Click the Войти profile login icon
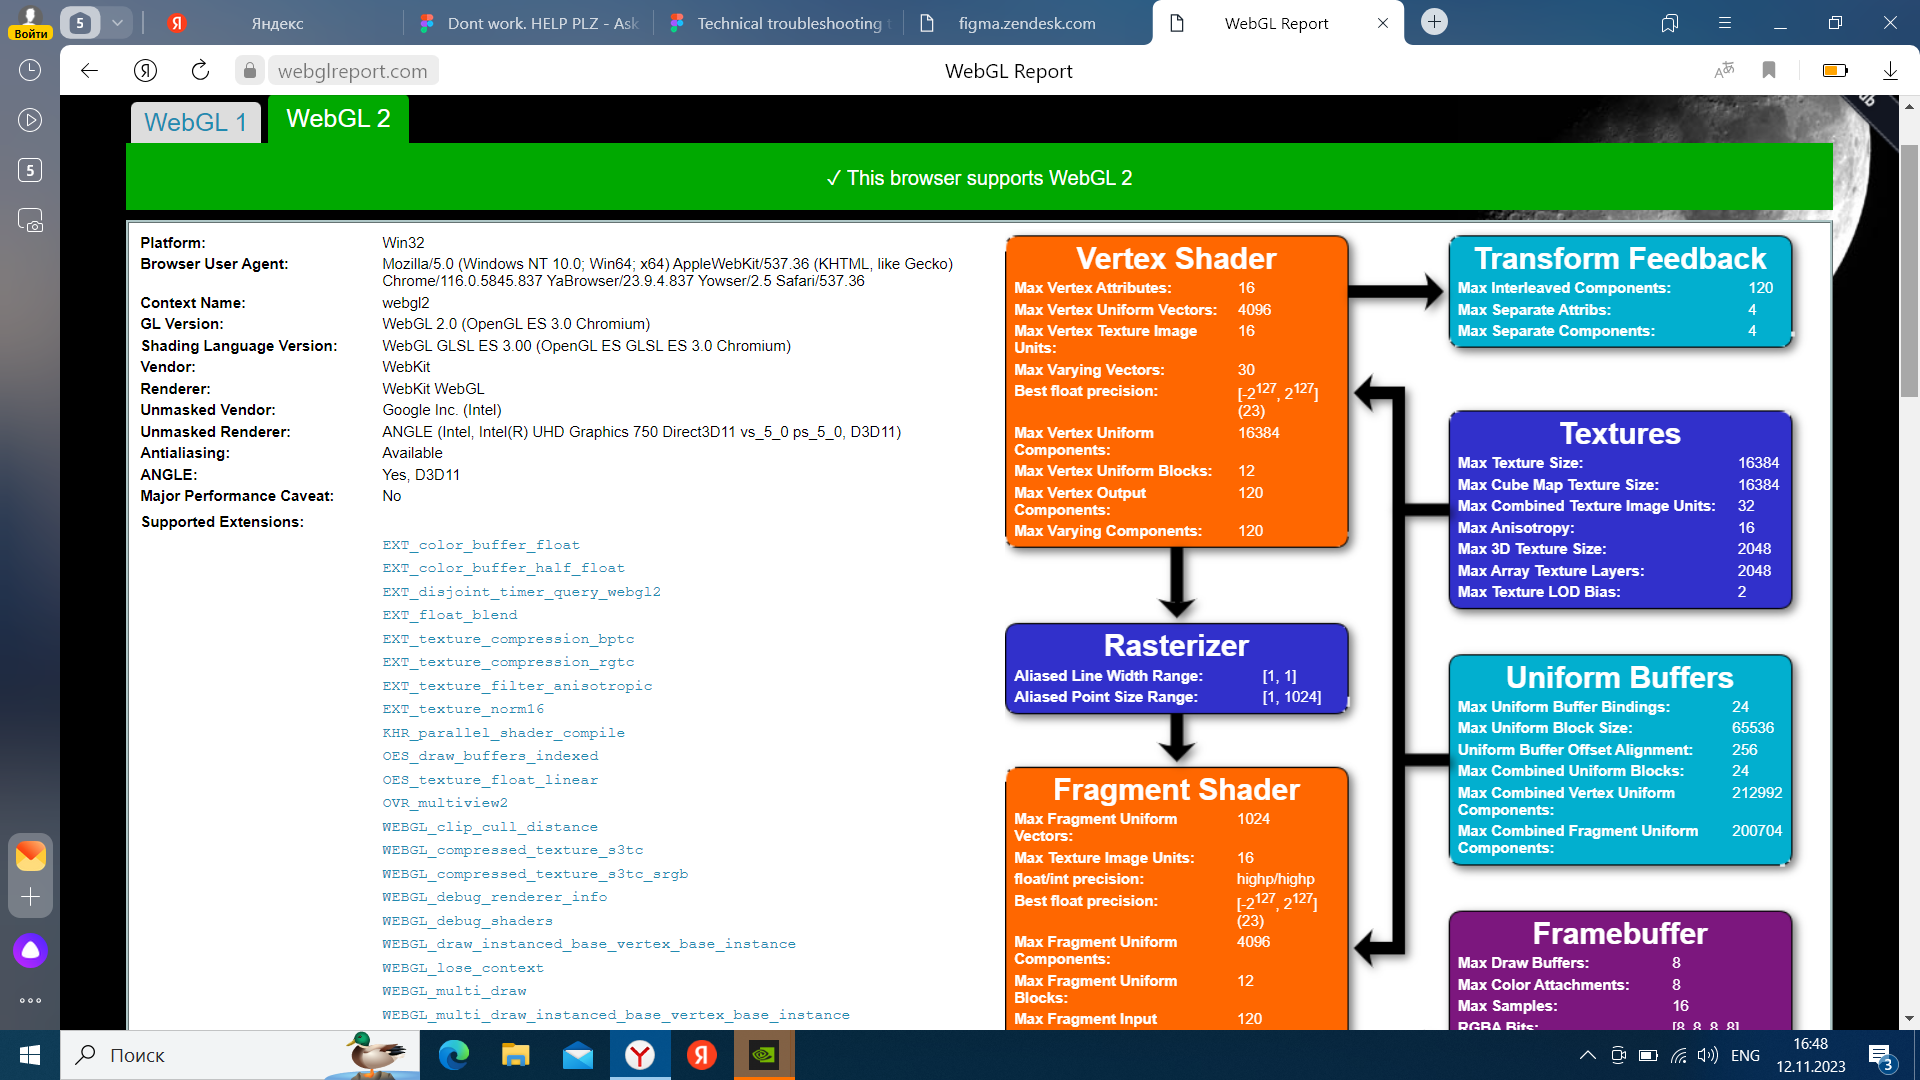1920x1080 pixels. (x=30, y=22)
